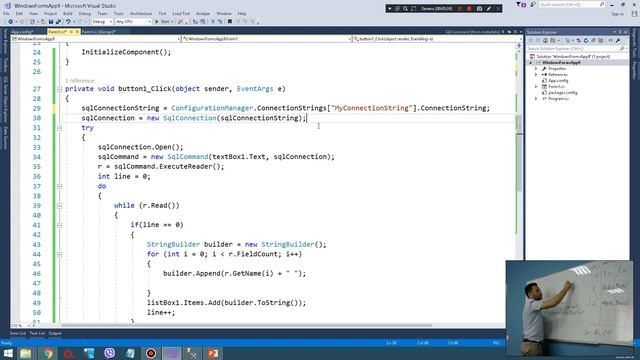Select the WindowsFormsApp9 project node
Viewport: 640px width, 360px height.
(561, 63)
